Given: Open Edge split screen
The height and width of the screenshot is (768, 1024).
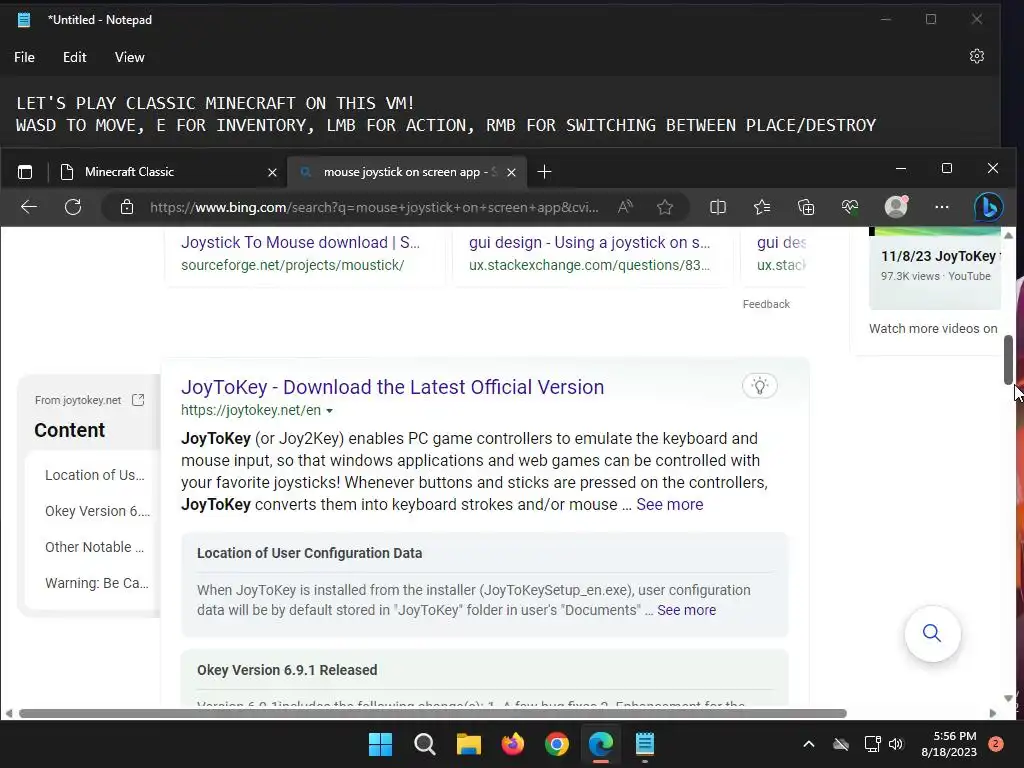Looking at the screenshot, I should click(x=718, y=207).
